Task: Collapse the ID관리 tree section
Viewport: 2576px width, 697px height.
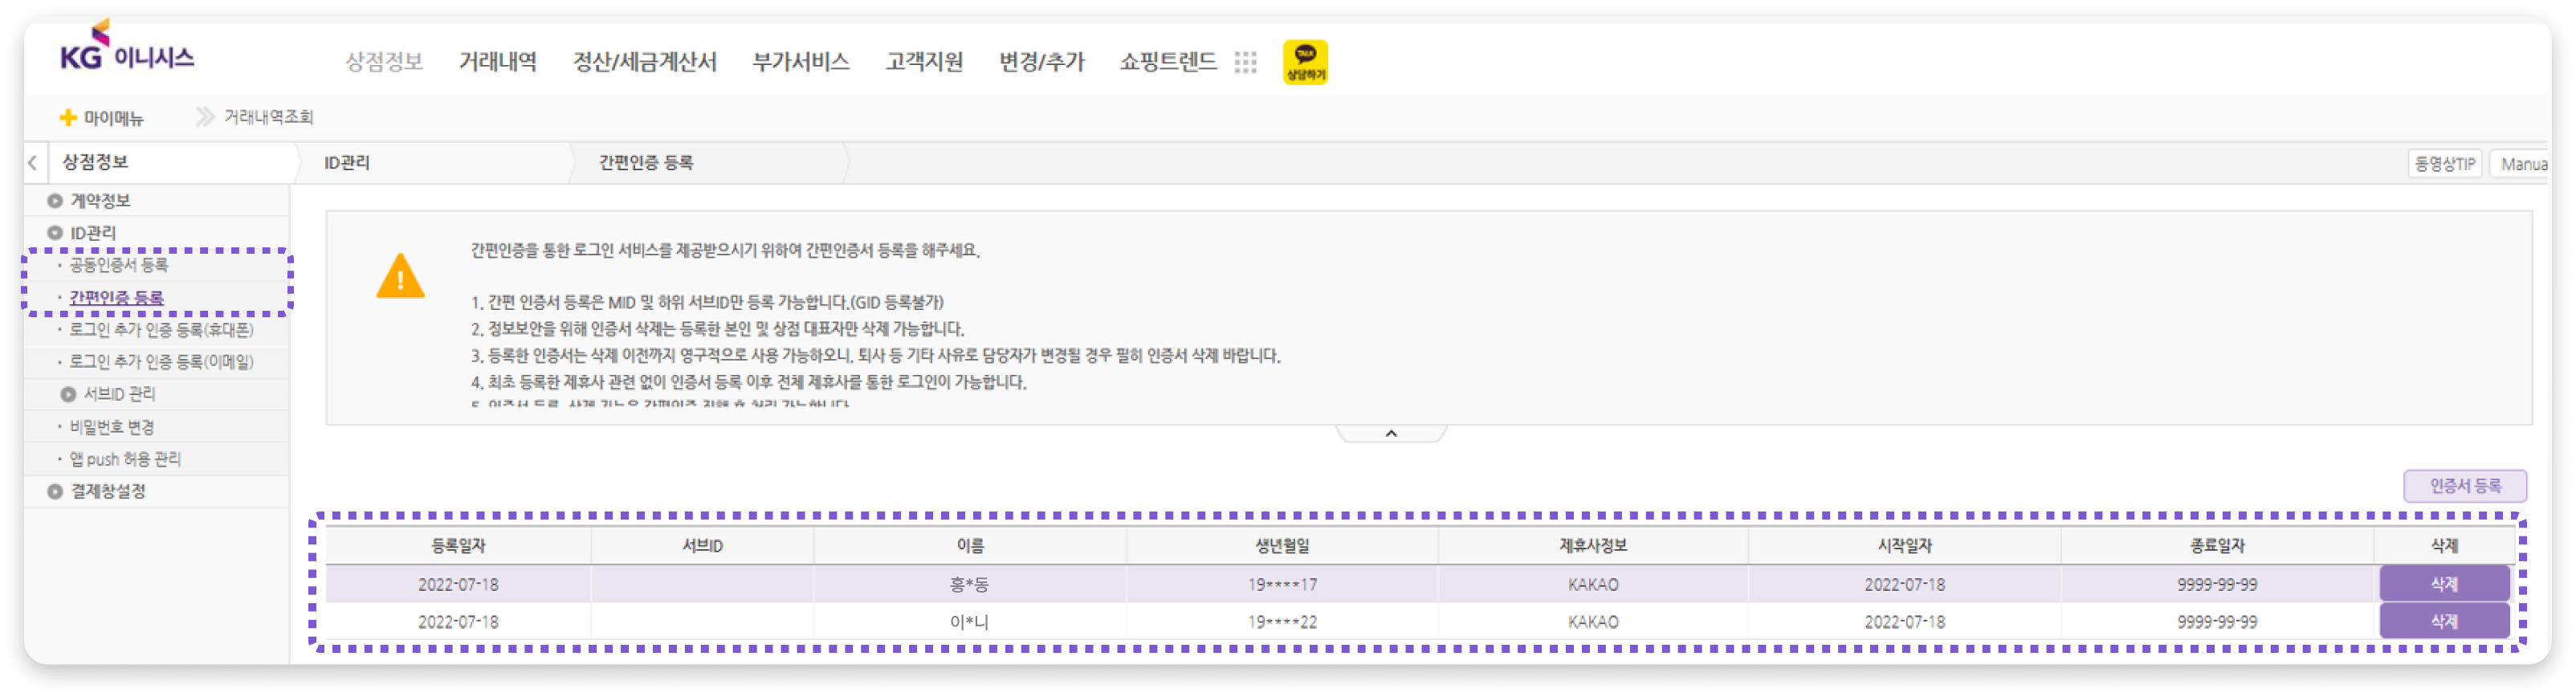Action: point(55,233)
